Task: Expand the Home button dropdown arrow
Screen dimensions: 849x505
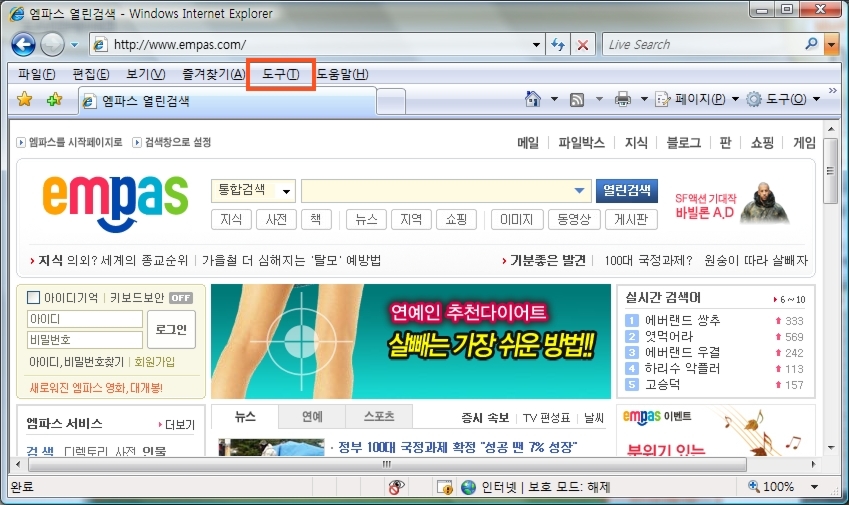Action: point(554,99)
